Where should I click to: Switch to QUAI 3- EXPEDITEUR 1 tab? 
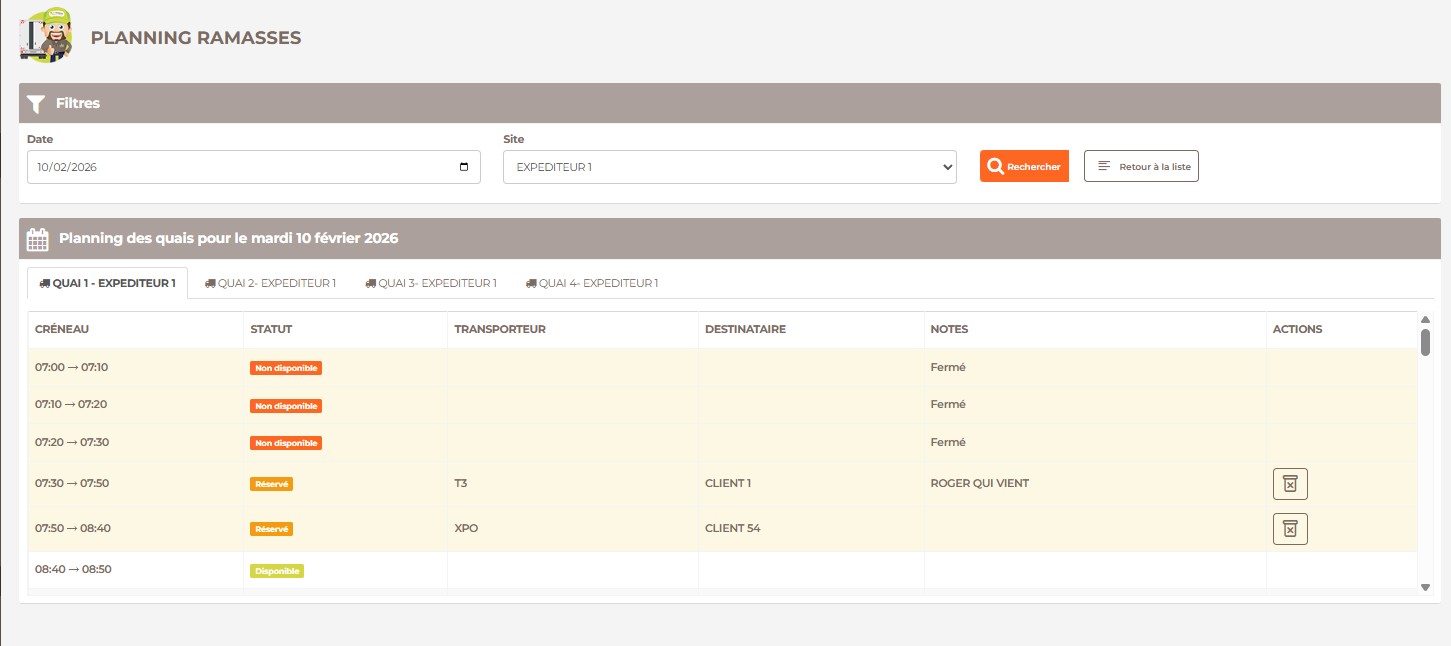[x=431, y=283]
